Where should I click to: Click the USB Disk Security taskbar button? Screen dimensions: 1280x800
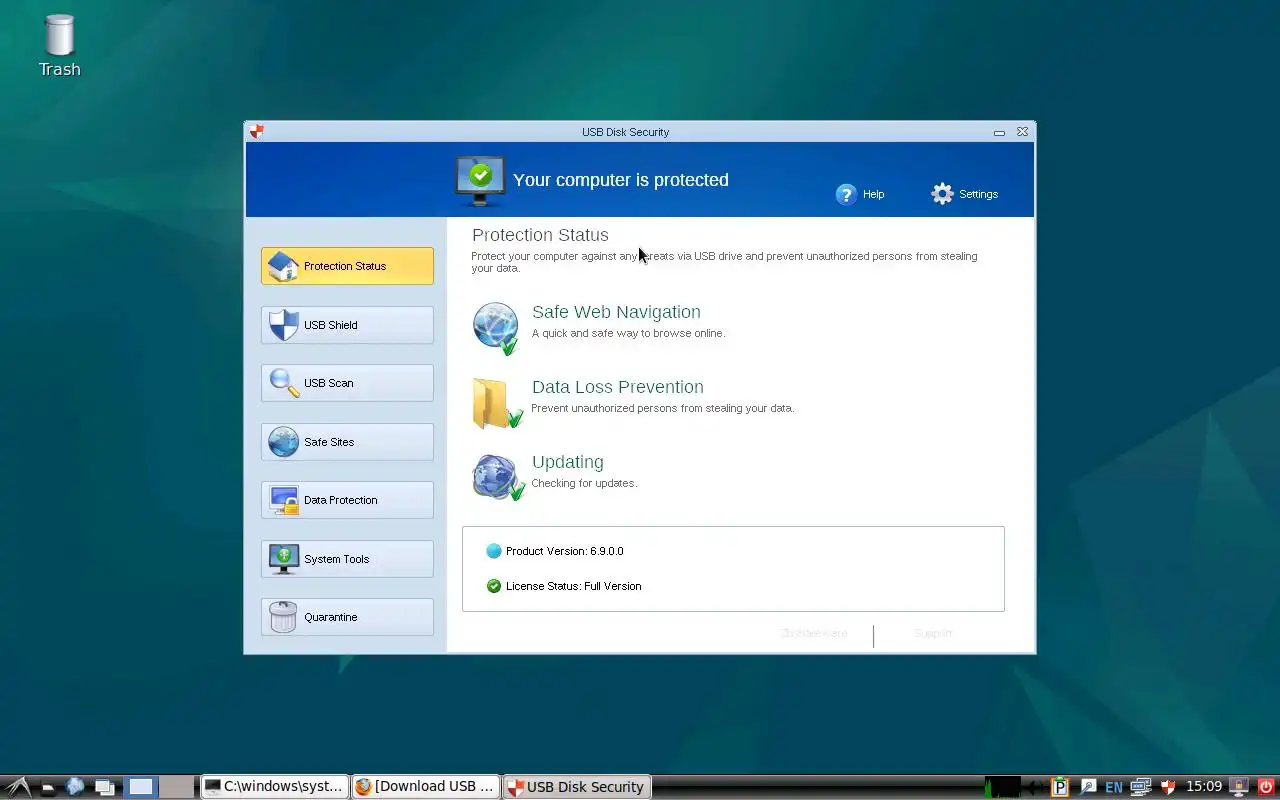(576, 787)
